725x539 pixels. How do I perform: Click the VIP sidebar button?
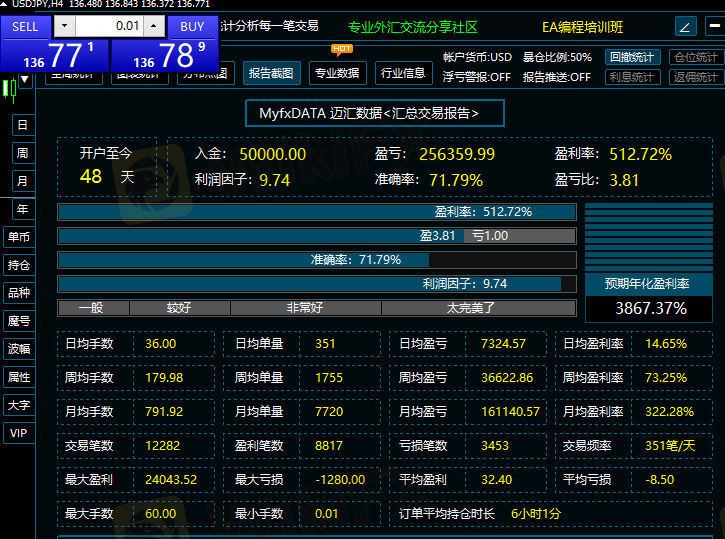pos(19,433)
